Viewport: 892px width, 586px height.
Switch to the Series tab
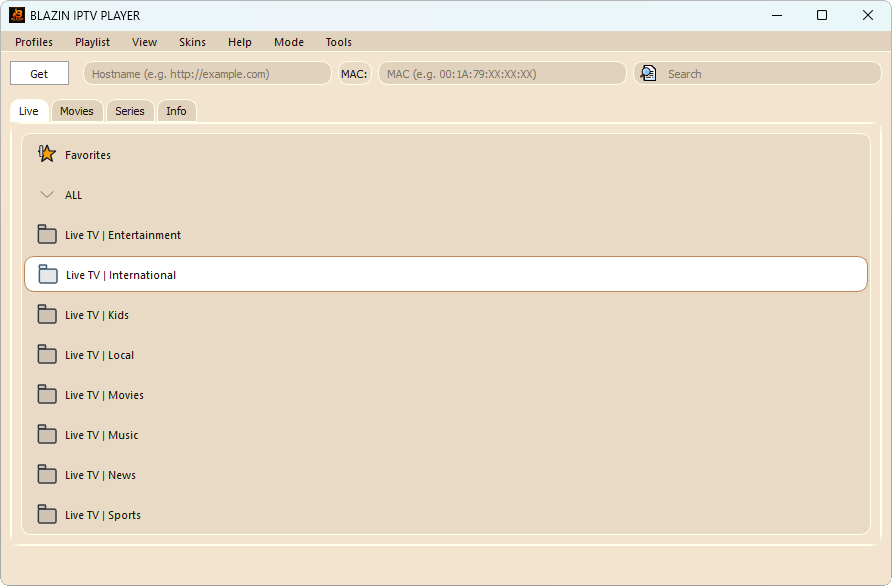[x=130, y=111]
